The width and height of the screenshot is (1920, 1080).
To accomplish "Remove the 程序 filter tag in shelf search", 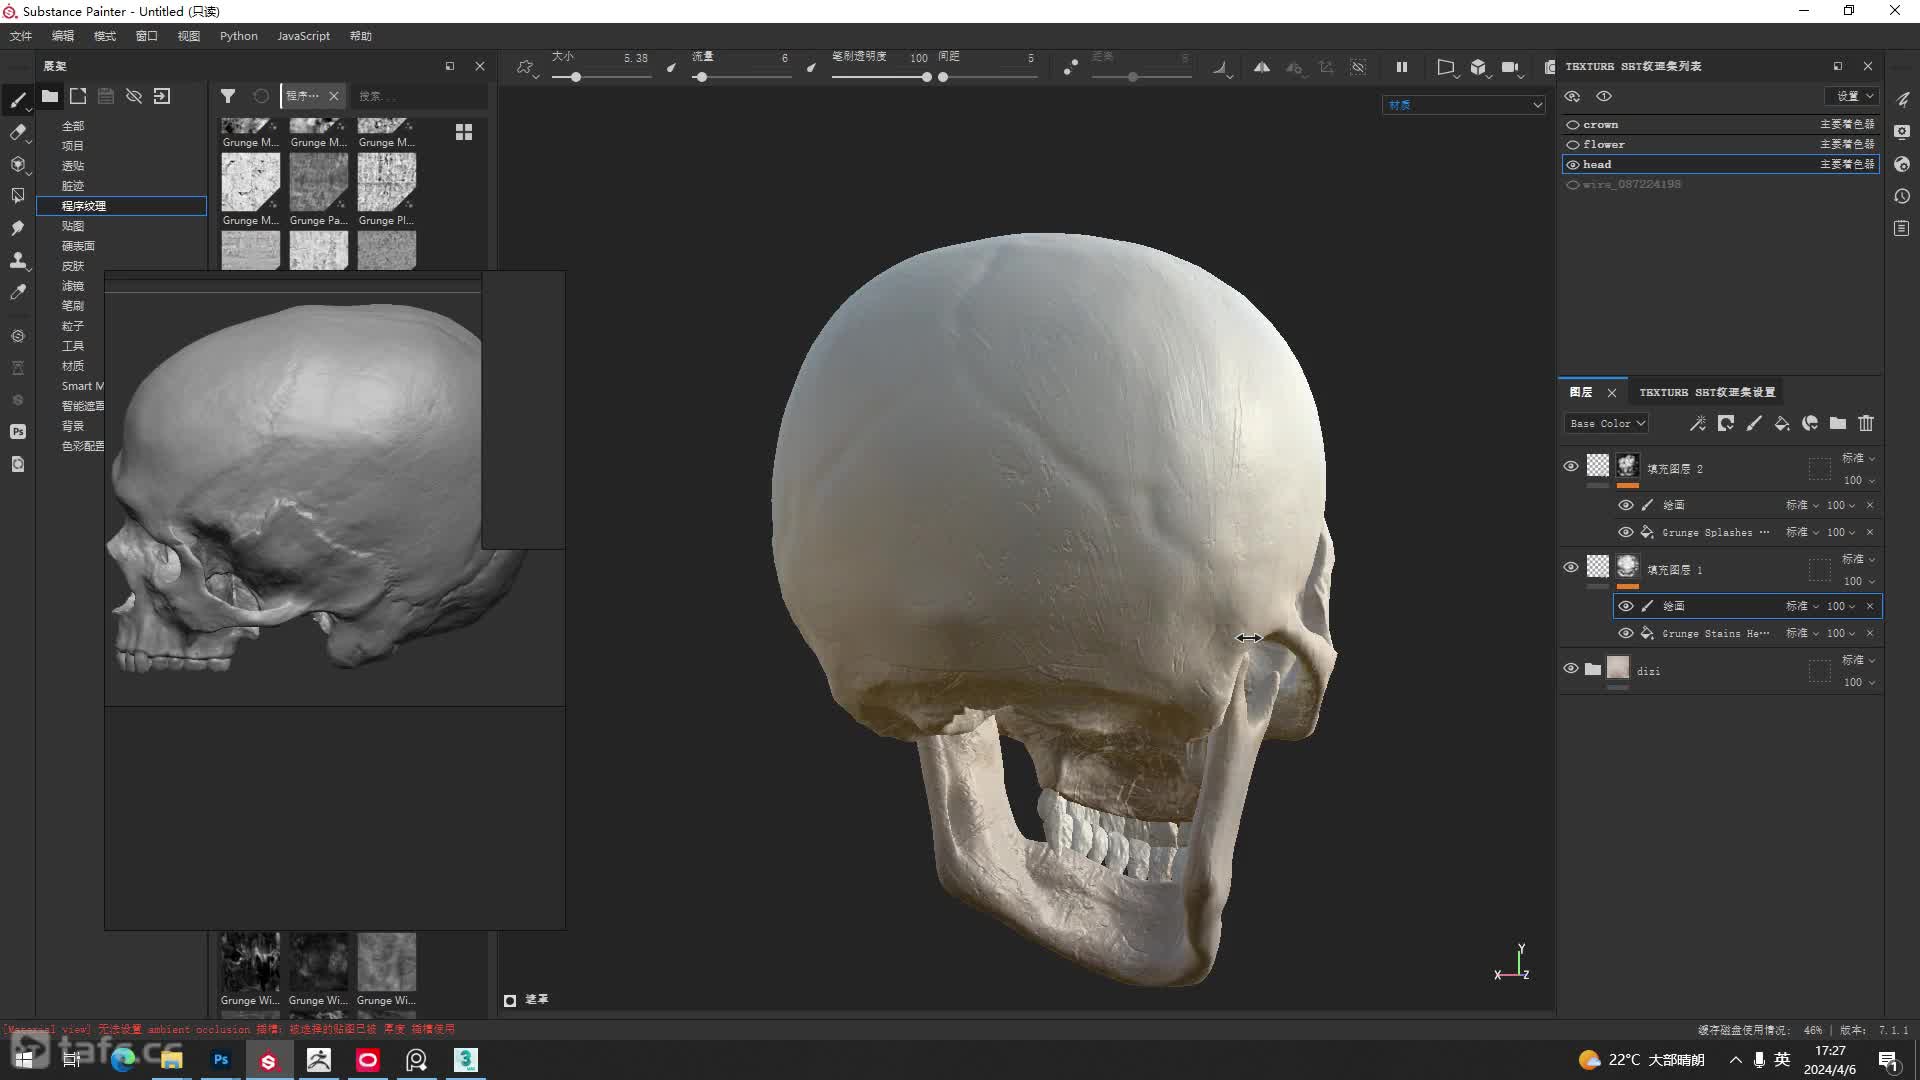I will point(334,96).
